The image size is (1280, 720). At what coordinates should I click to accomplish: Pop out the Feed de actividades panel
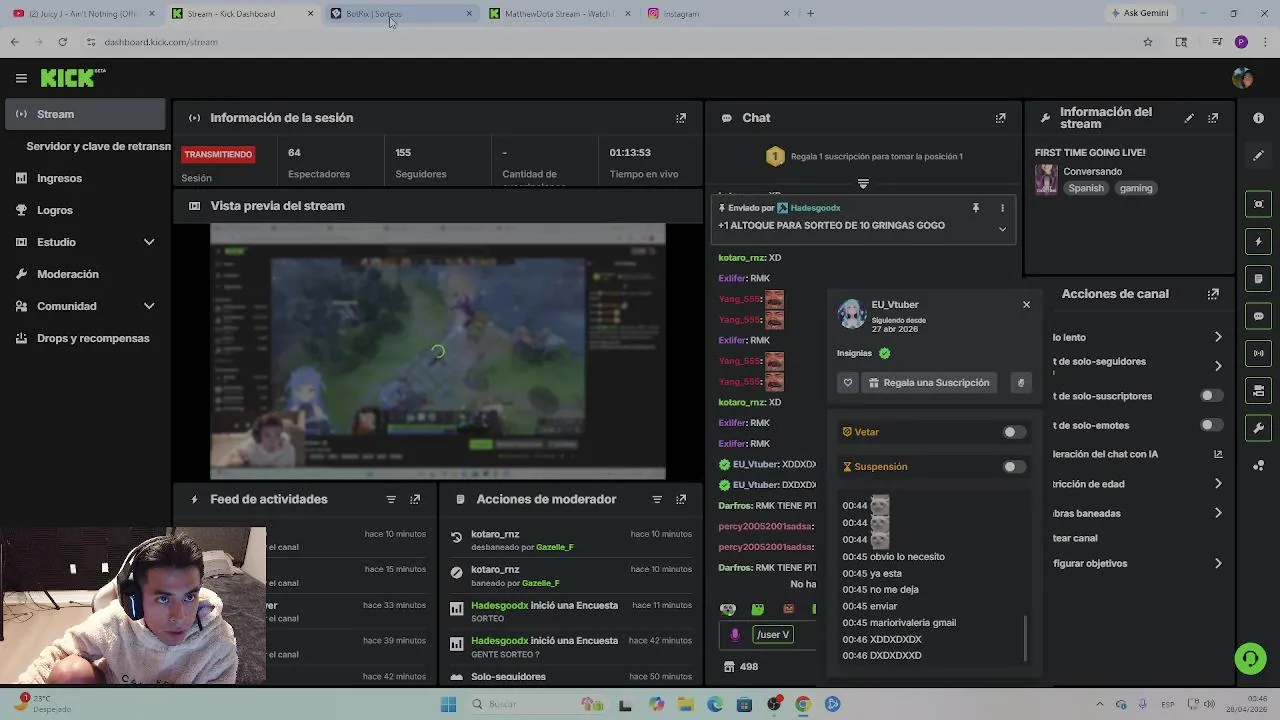click(415, 499)
